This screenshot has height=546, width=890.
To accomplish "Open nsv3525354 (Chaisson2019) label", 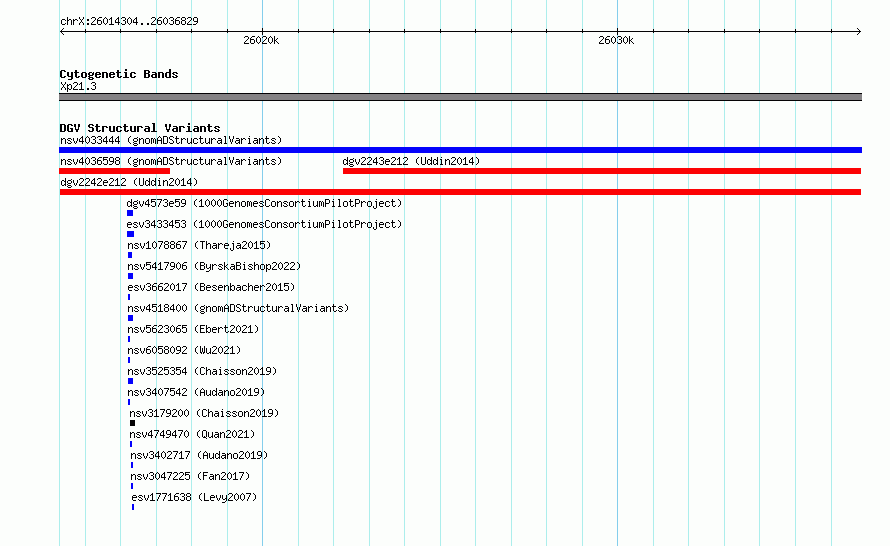I will (202, 371).
